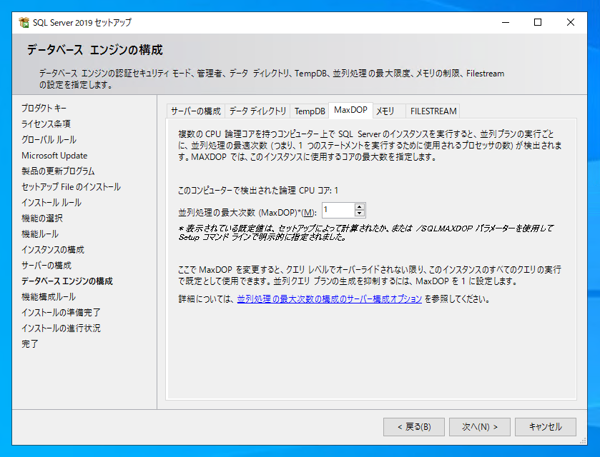600x457 pixels.
Task: Select the MaxDOP tab
Action: point(351,110)
